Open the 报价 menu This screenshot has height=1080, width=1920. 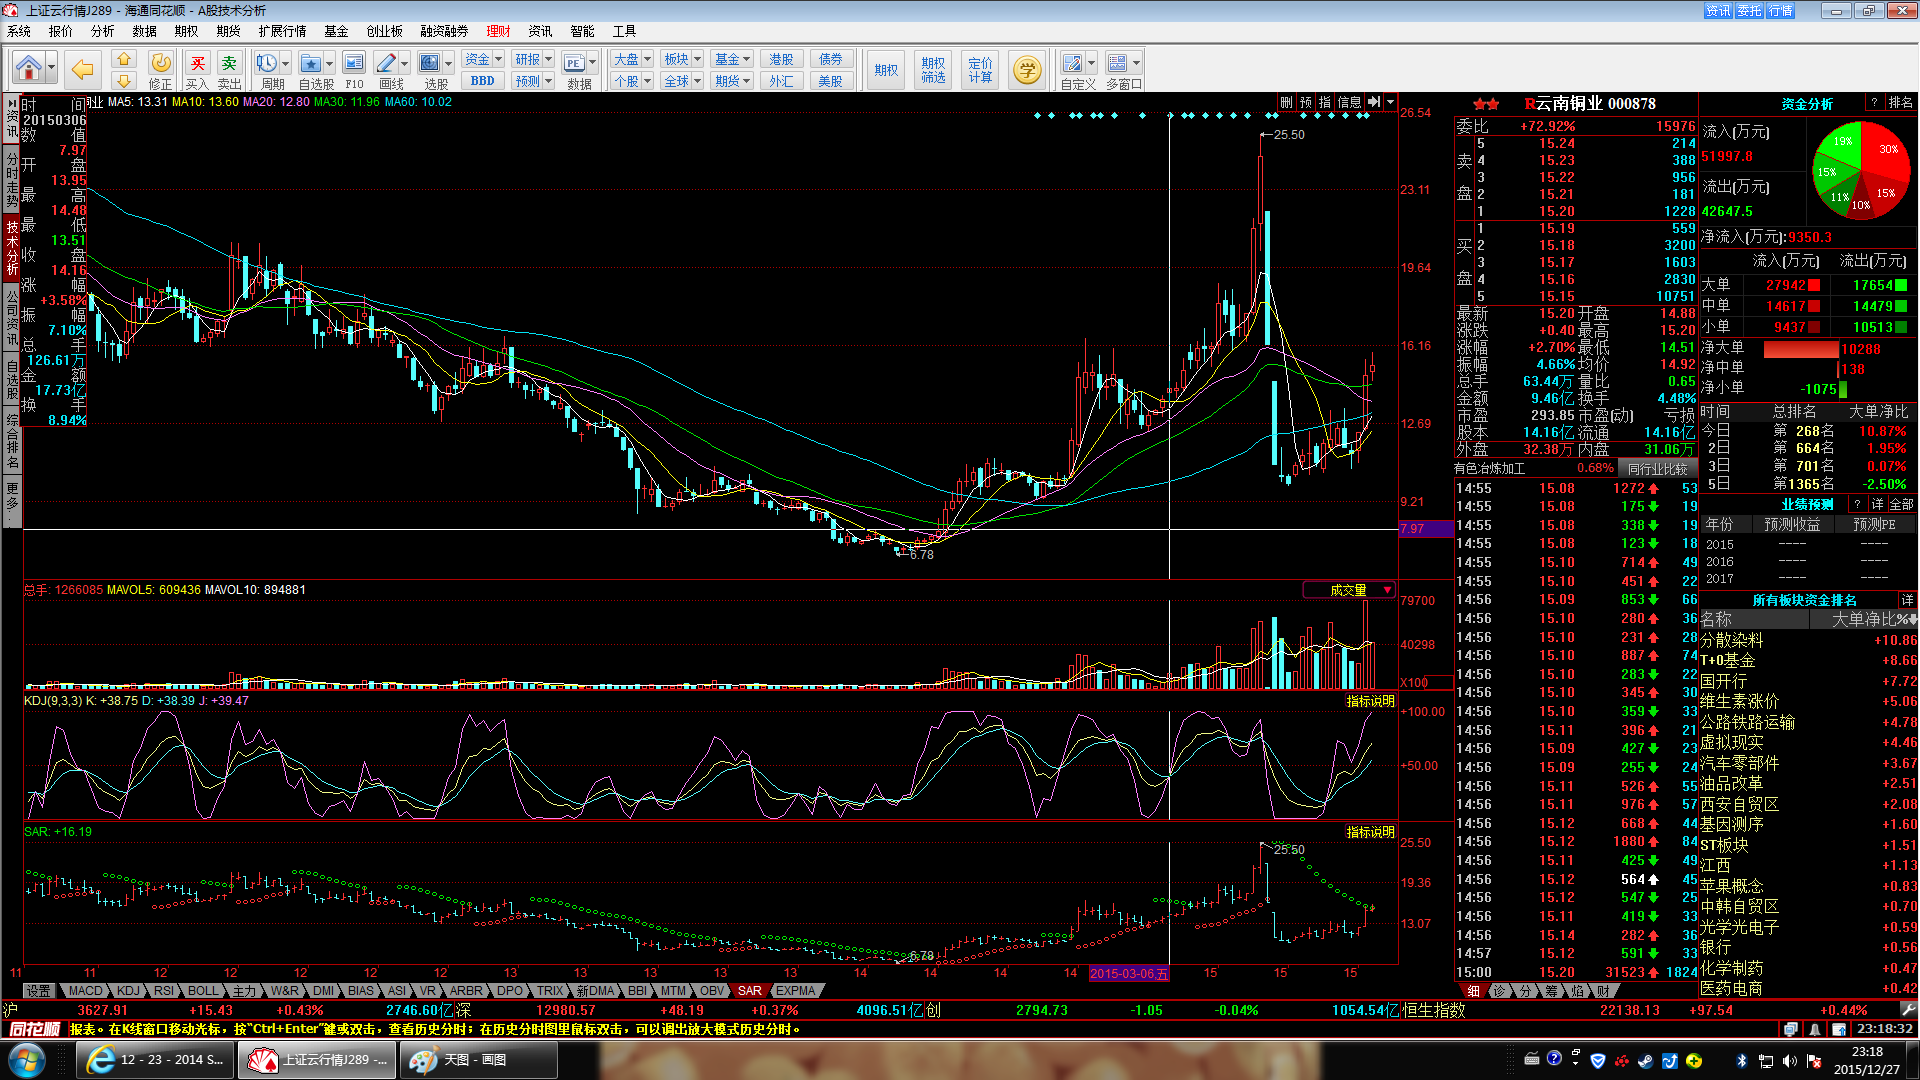(61, 31)
